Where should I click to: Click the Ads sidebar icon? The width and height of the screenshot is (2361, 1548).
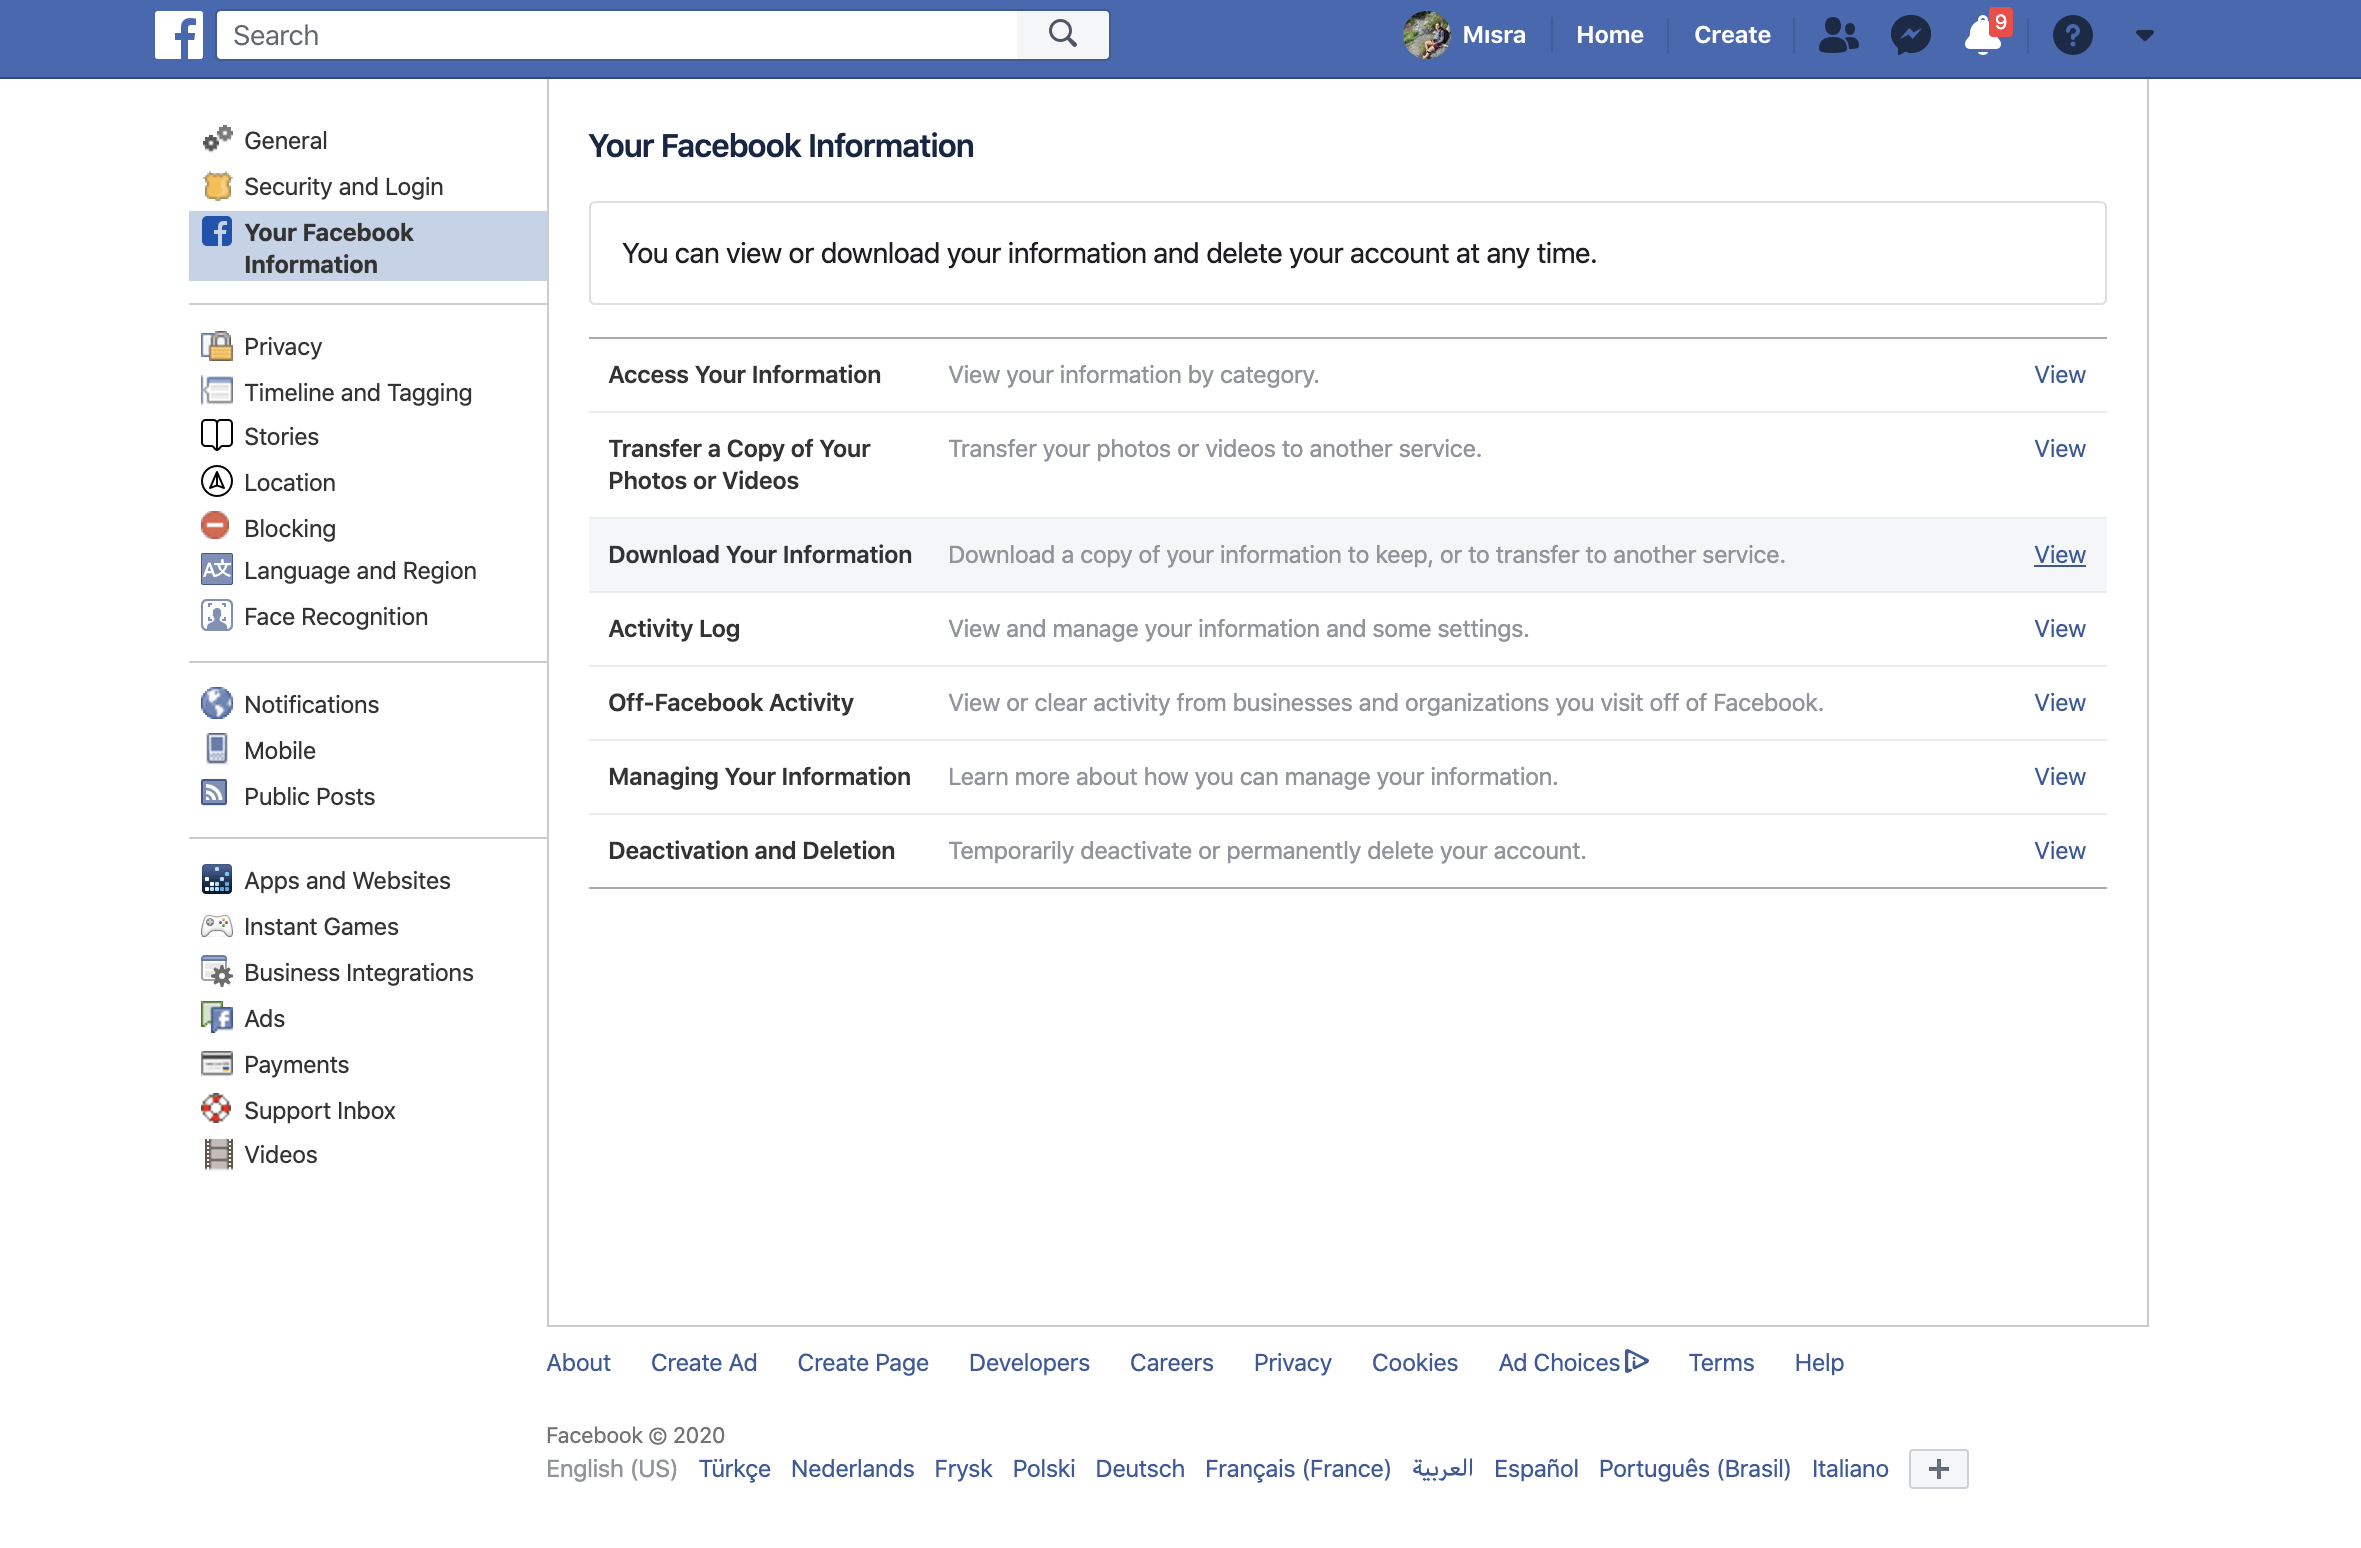tap(217, 1017)
